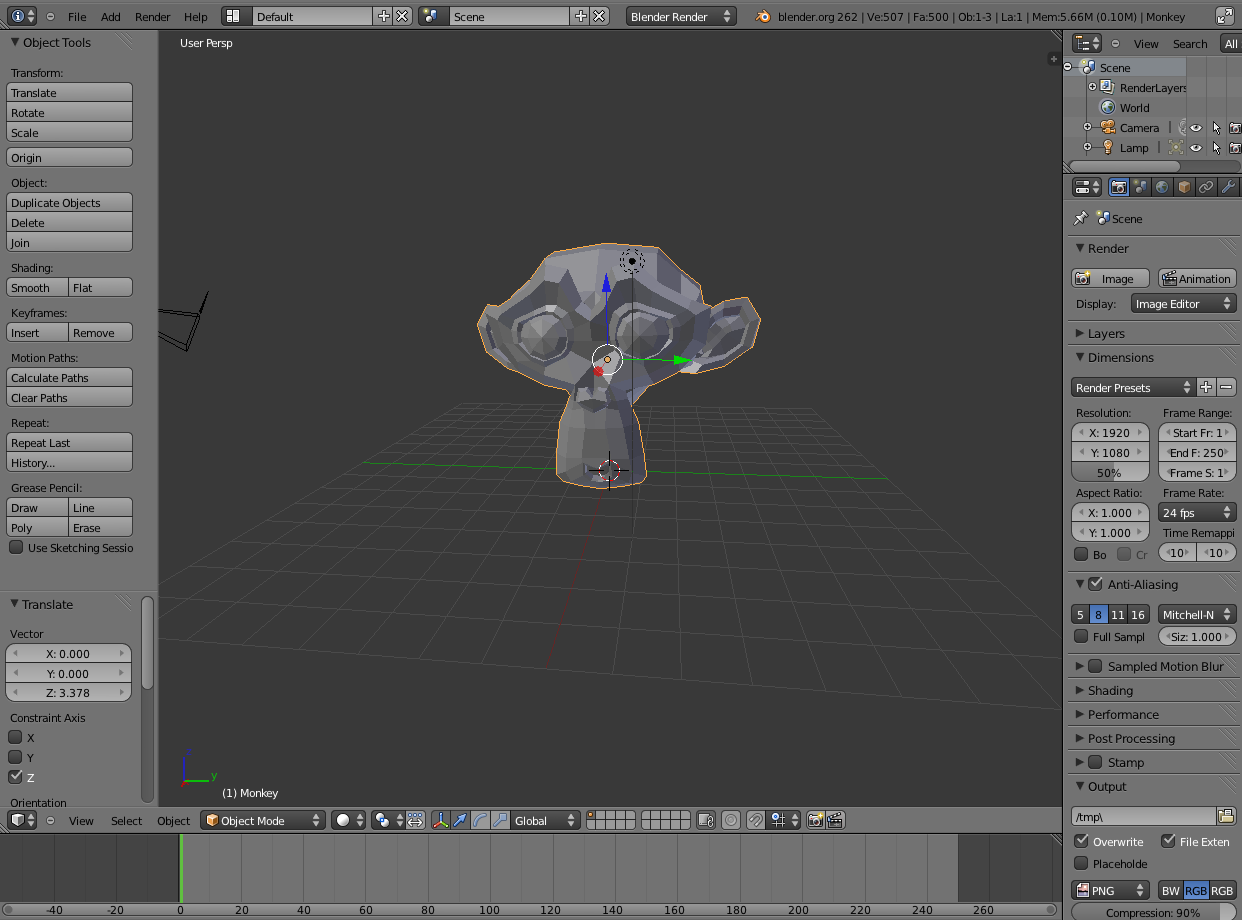Lock camera and layers to scene icon

[x=705, y=820]
